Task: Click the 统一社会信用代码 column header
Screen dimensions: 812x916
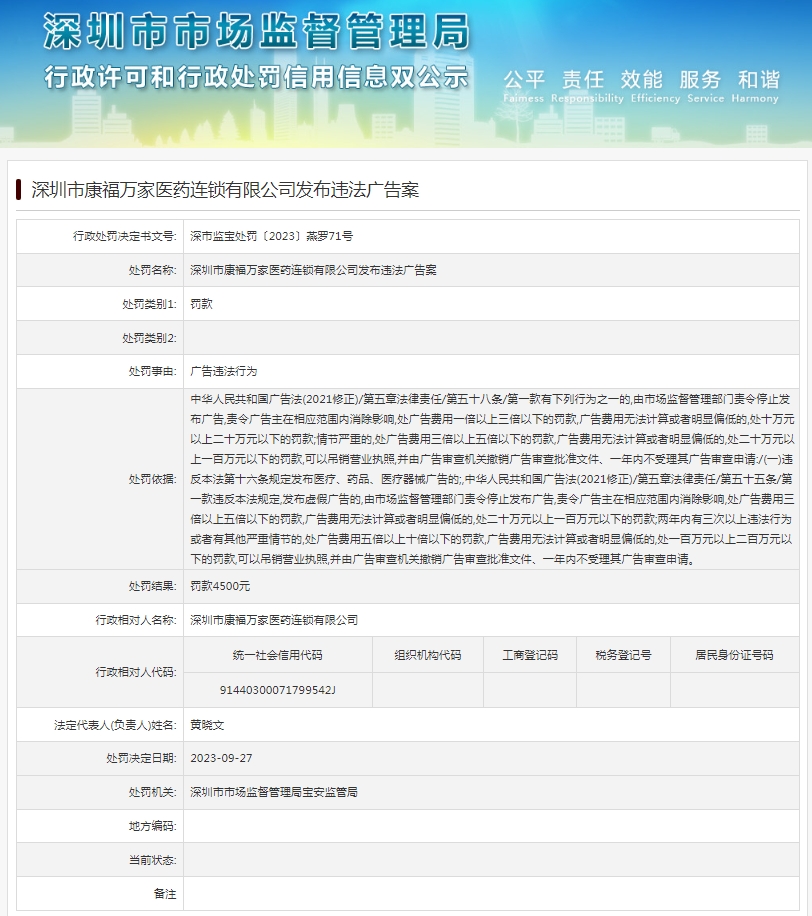Action: (277, 655)
